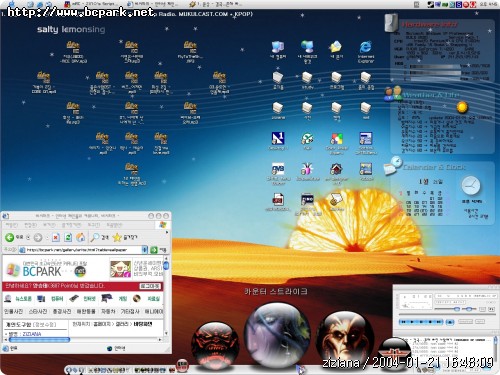Open the Forward button history dropdown arrow
The width and height of the screenshot is (500, 375).
pyautogui.click(x=47, y=237)
